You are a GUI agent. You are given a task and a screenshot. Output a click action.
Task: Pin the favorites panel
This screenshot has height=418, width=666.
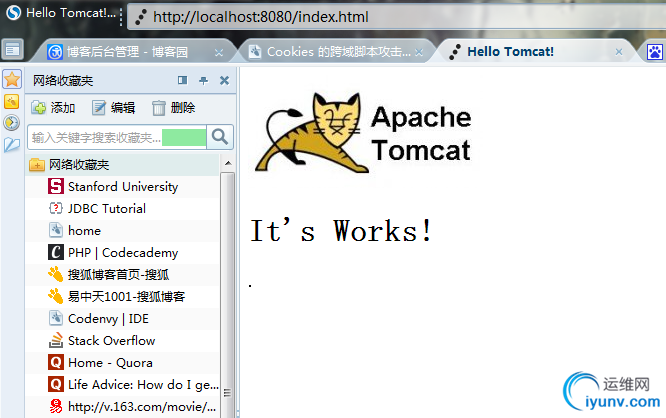click(203, 80)
